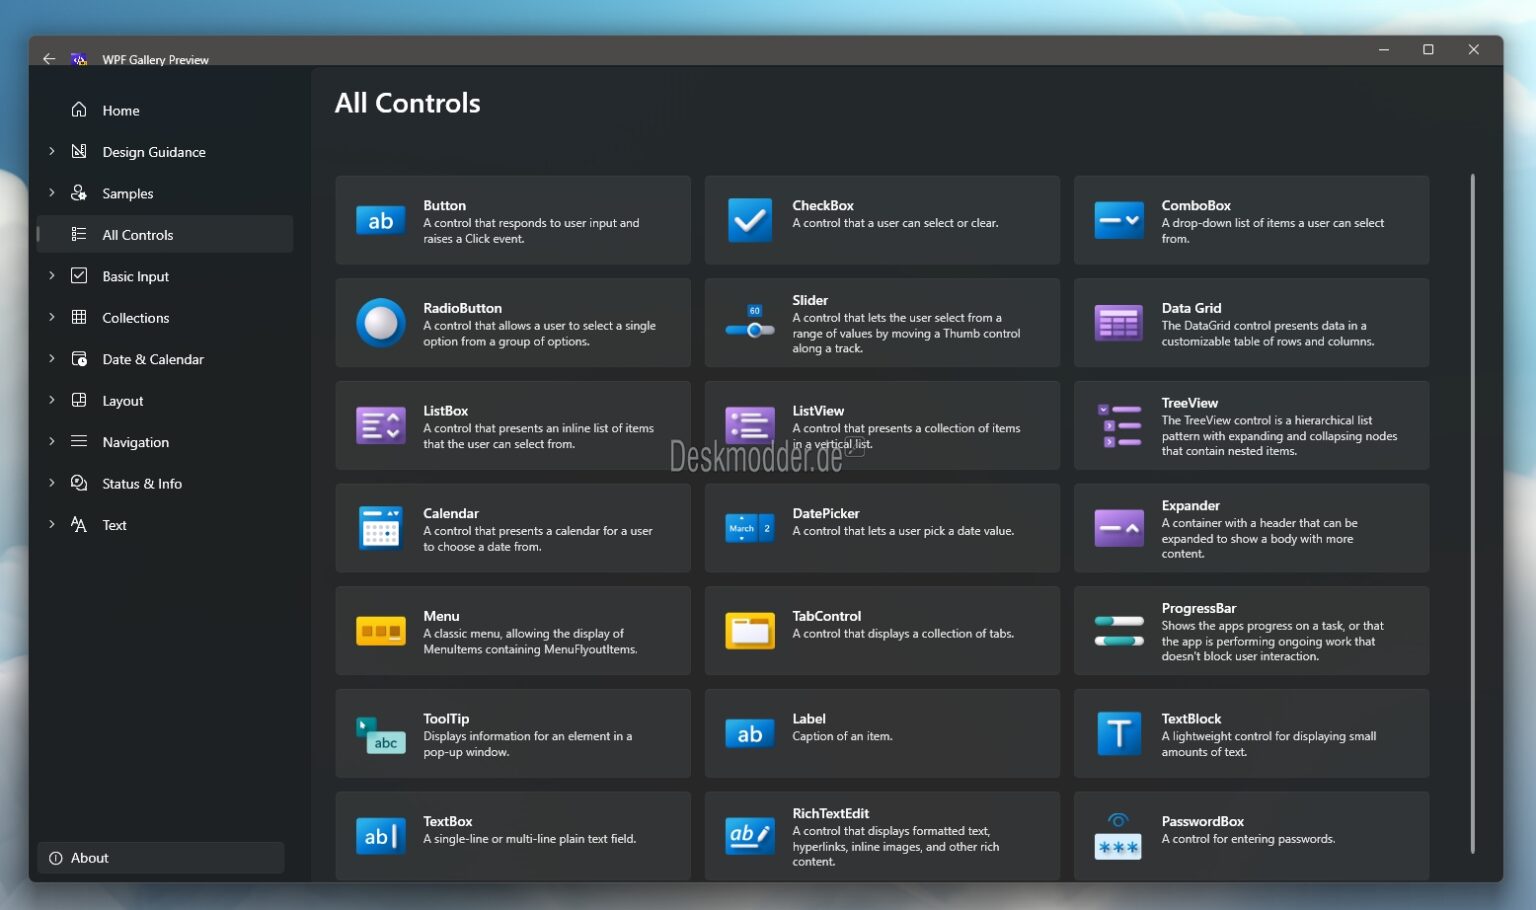This screenshot has height=910, width=1536.
Task: Click the Button control's "ab" icon
Action: [x=380, y=220]
